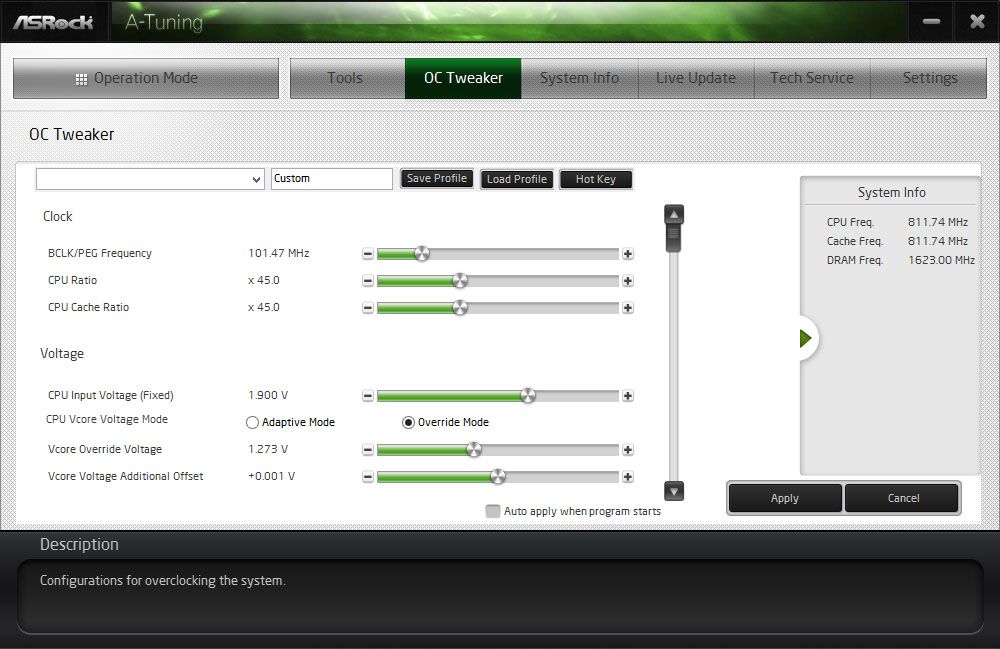Screen dimensions: 1000x649
Task: Click the Save Profile button
Action: (437, 179)
